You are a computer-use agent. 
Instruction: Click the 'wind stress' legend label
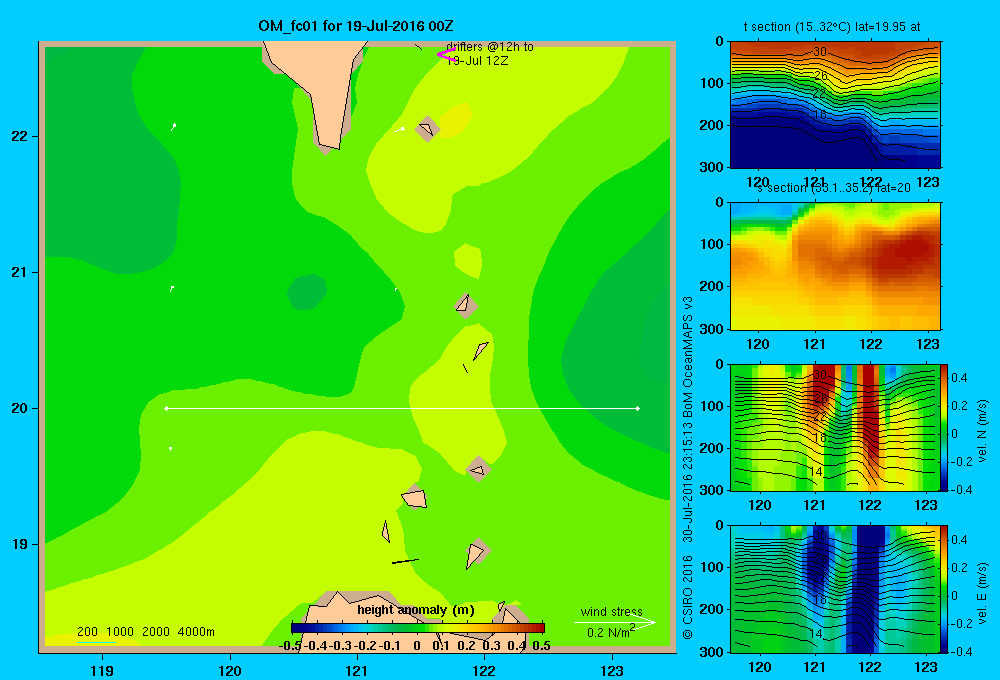pos(612,612)
